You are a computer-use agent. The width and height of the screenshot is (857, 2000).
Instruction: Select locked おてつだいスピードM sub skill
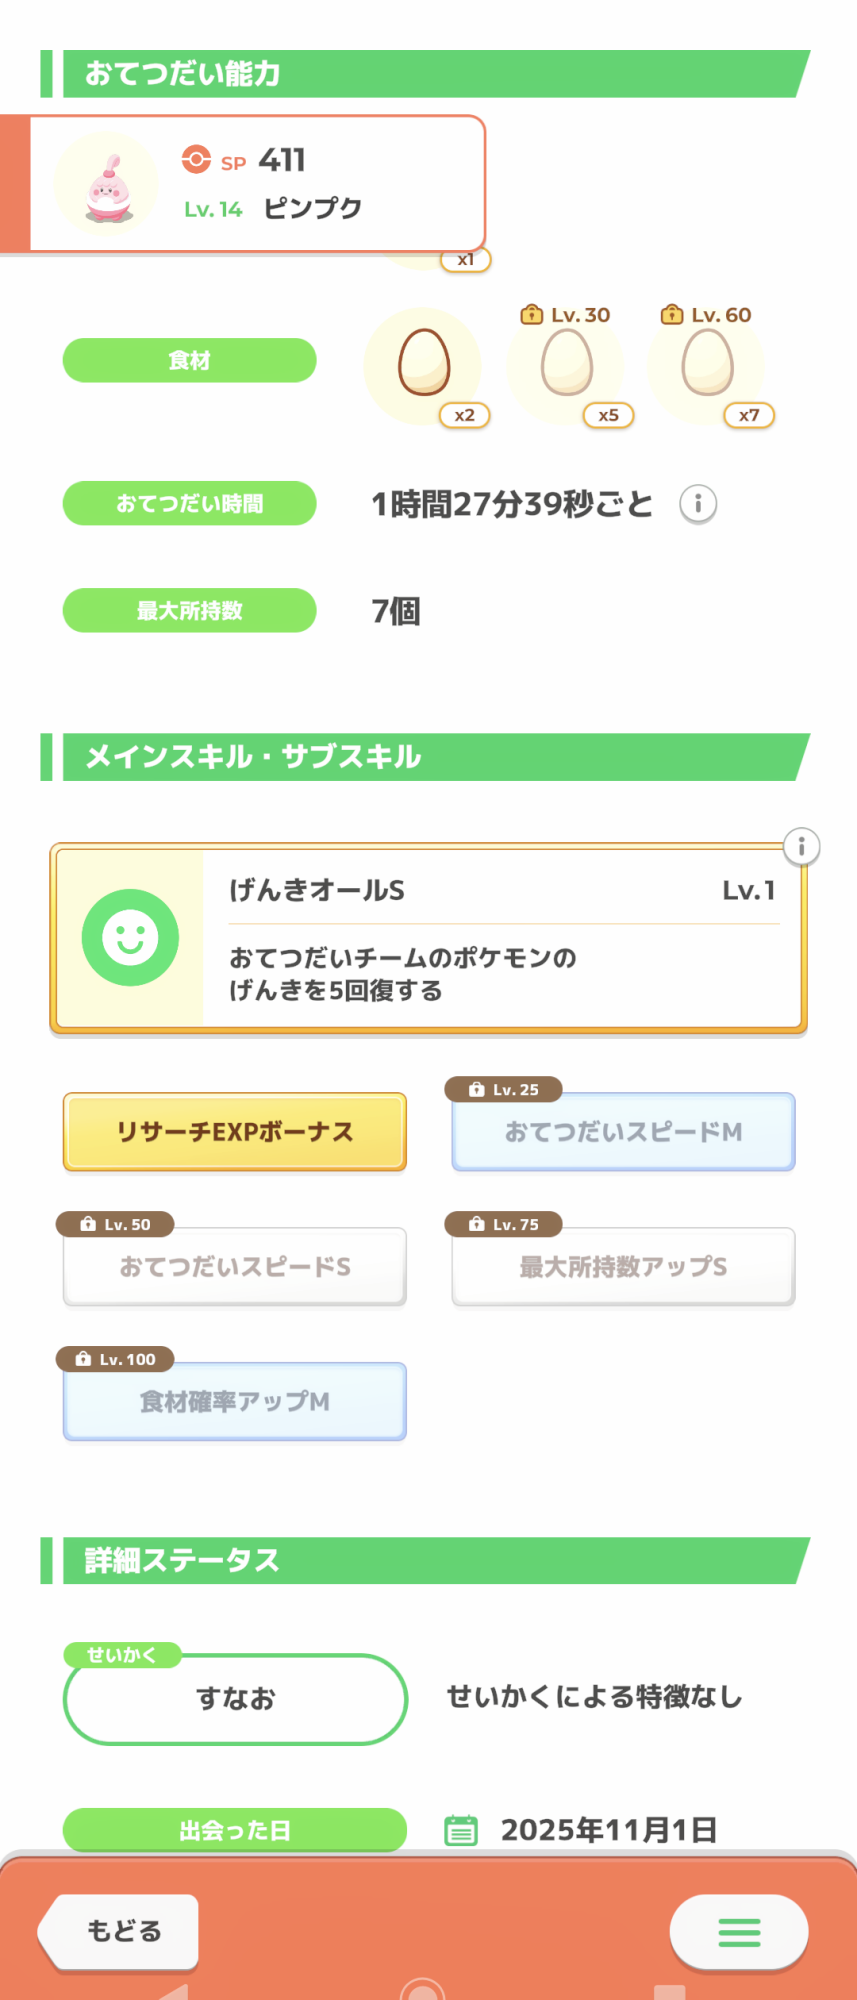(623, 1132)
